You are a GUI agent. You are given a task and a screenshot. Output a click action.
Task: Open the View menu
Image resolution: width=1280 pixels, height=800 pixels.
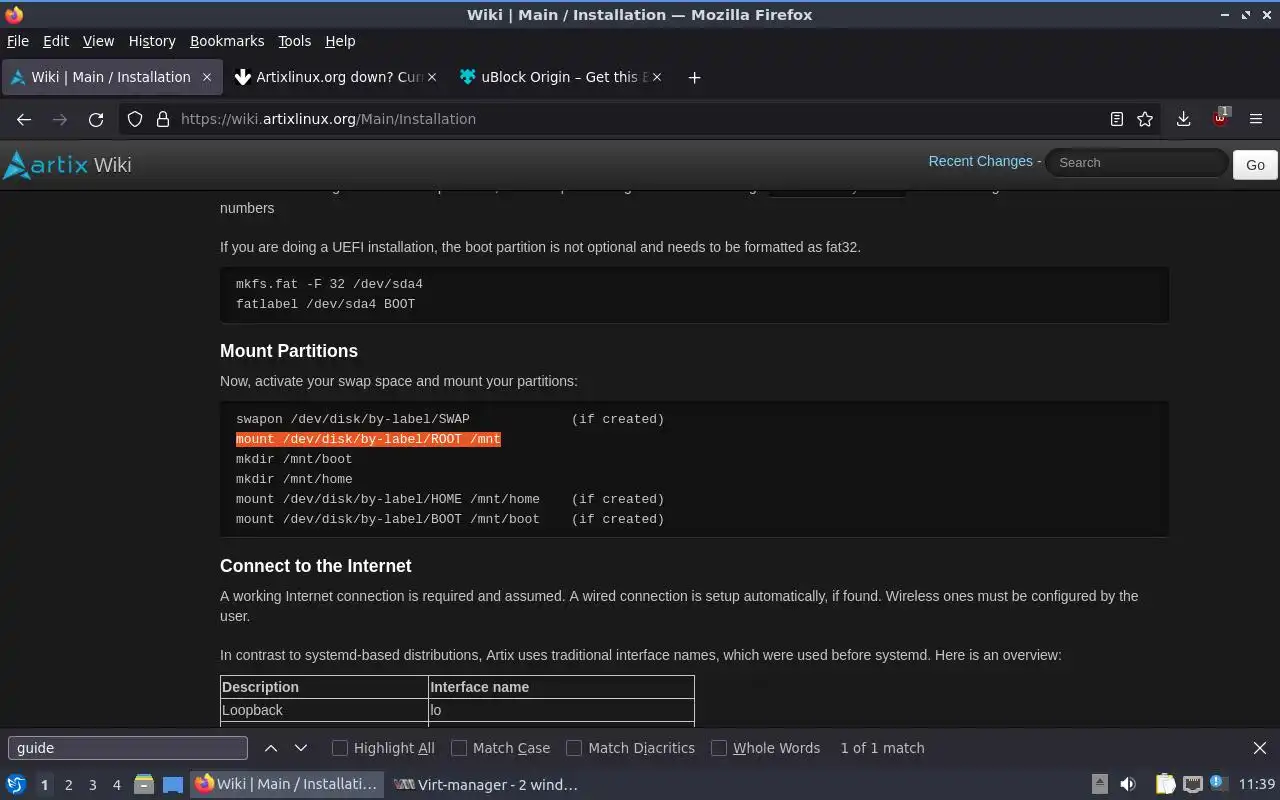[98, 41]
